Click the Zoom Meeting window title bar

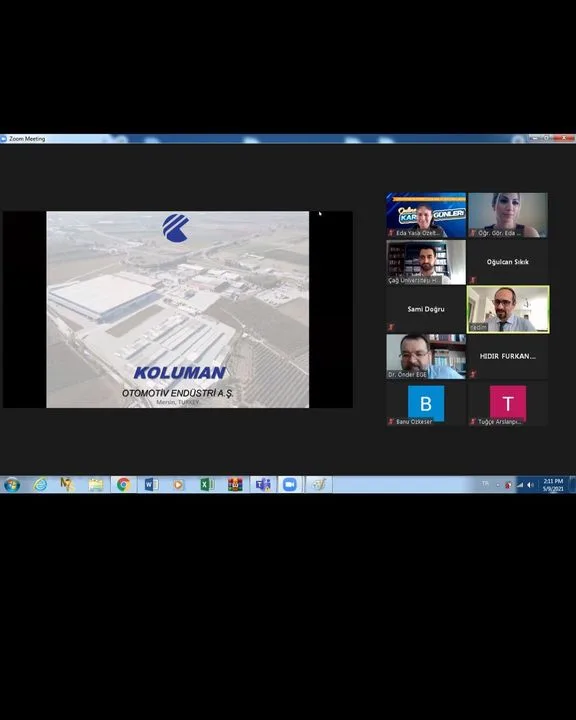pos(288,138)
